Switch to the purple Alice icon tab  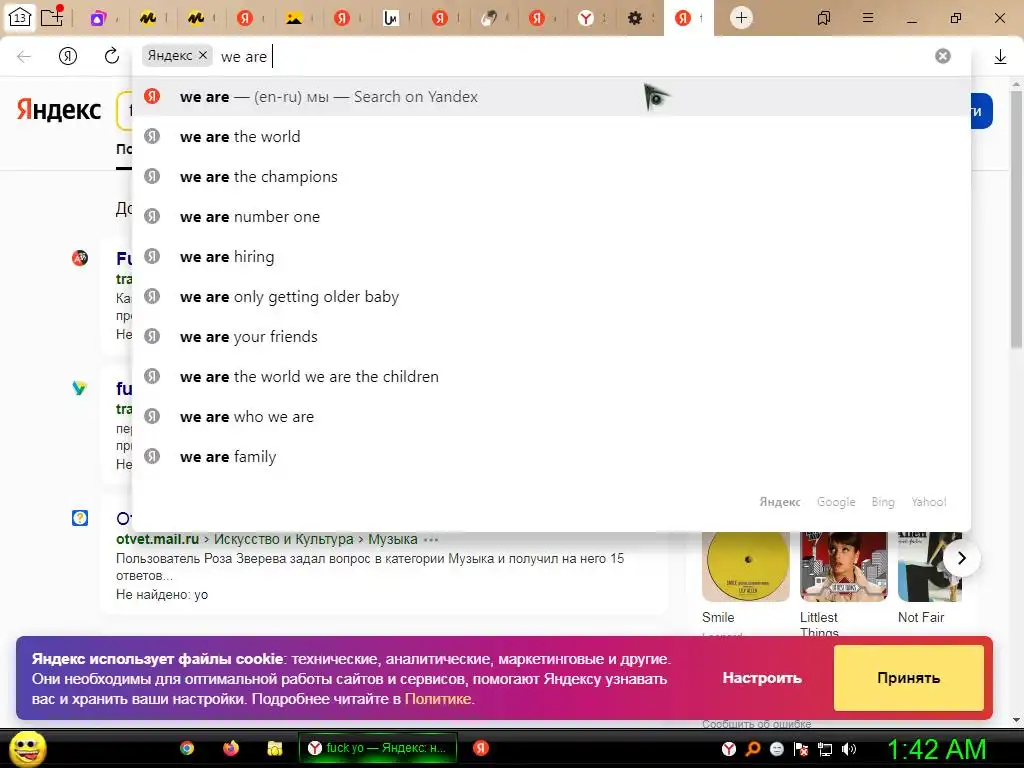tap(98, 18)
